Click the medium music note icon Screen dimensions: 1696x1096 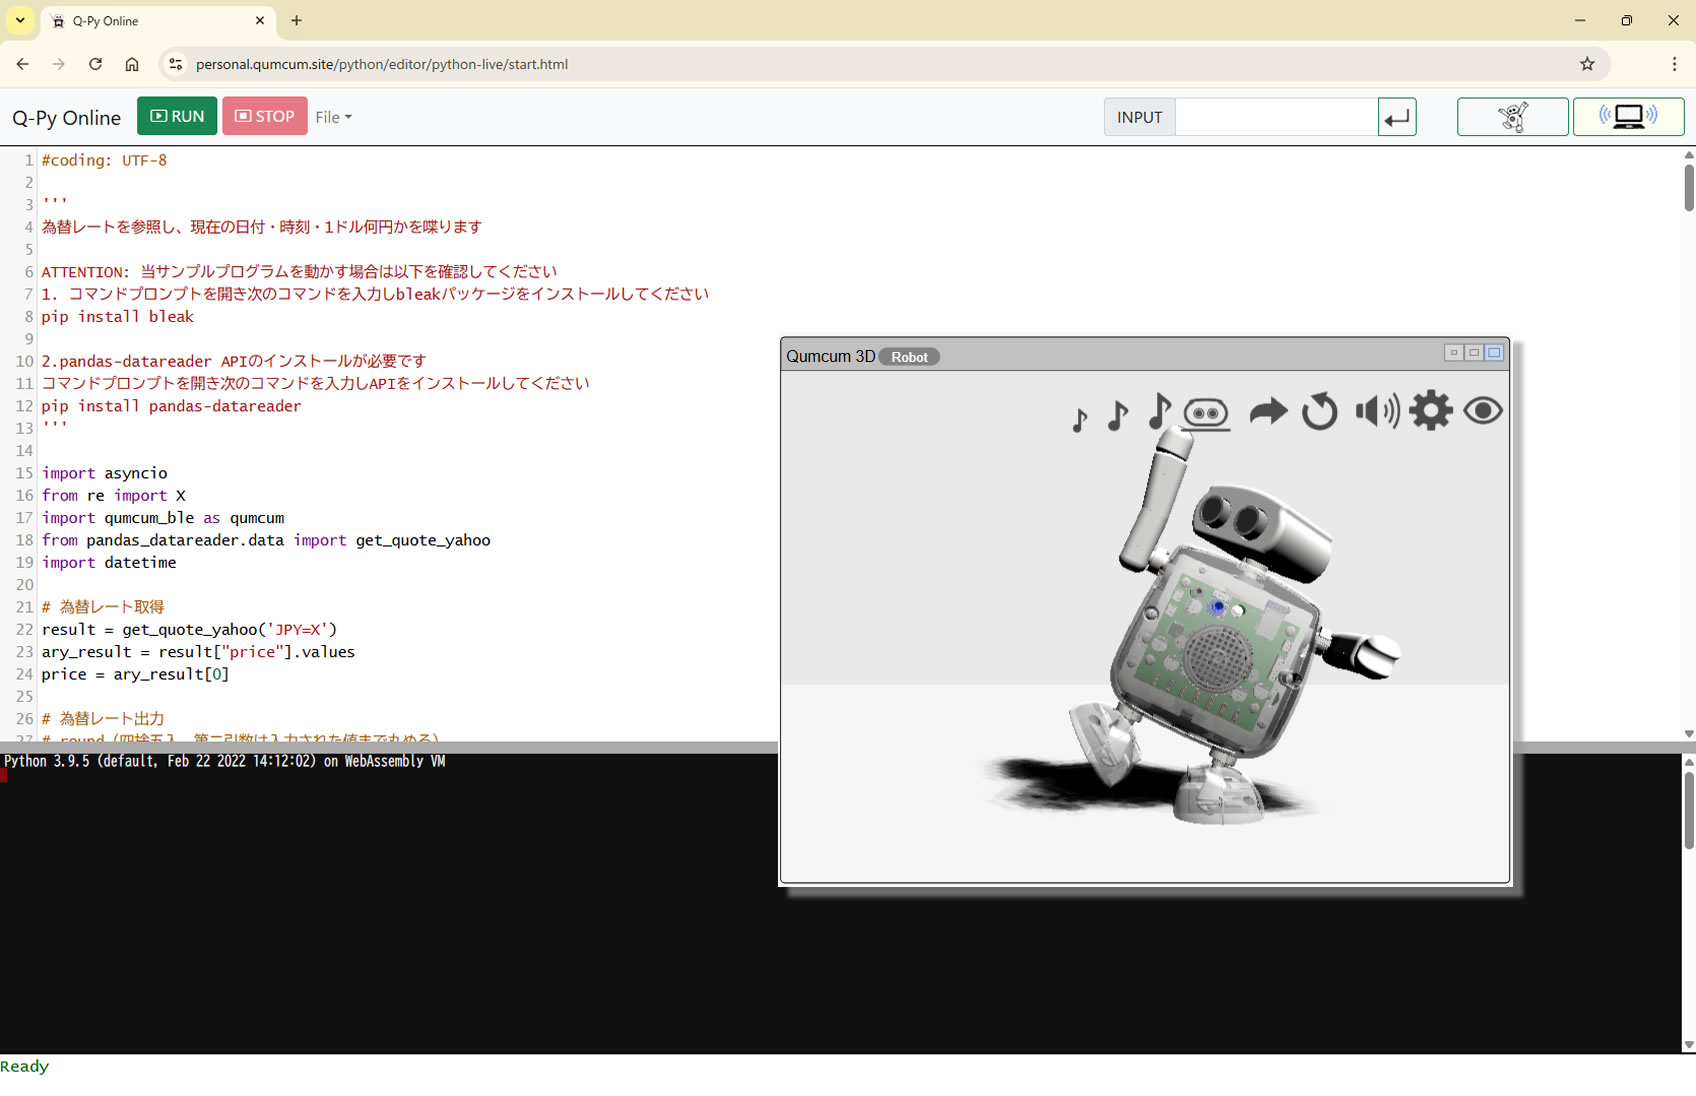(x=1118, y=414)
